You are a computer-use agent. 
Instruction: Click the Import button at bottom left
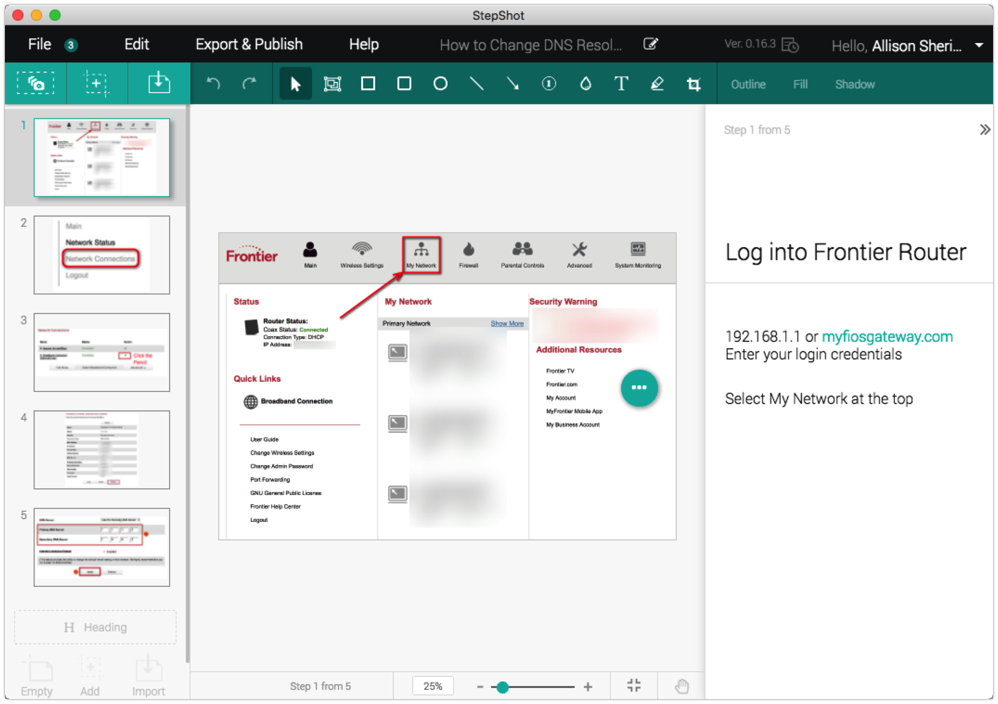click(148, 677)
